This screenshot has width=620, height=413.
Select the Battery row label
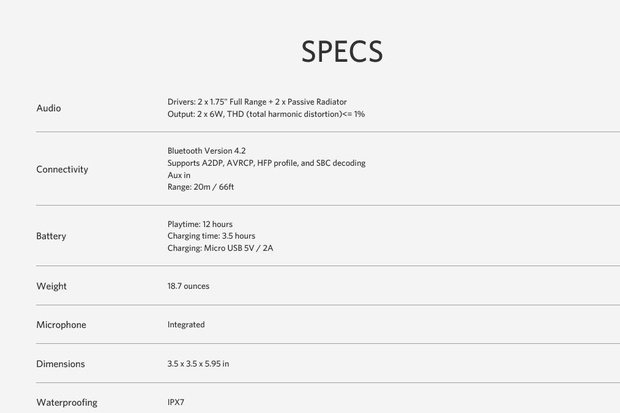coord(51,236)
